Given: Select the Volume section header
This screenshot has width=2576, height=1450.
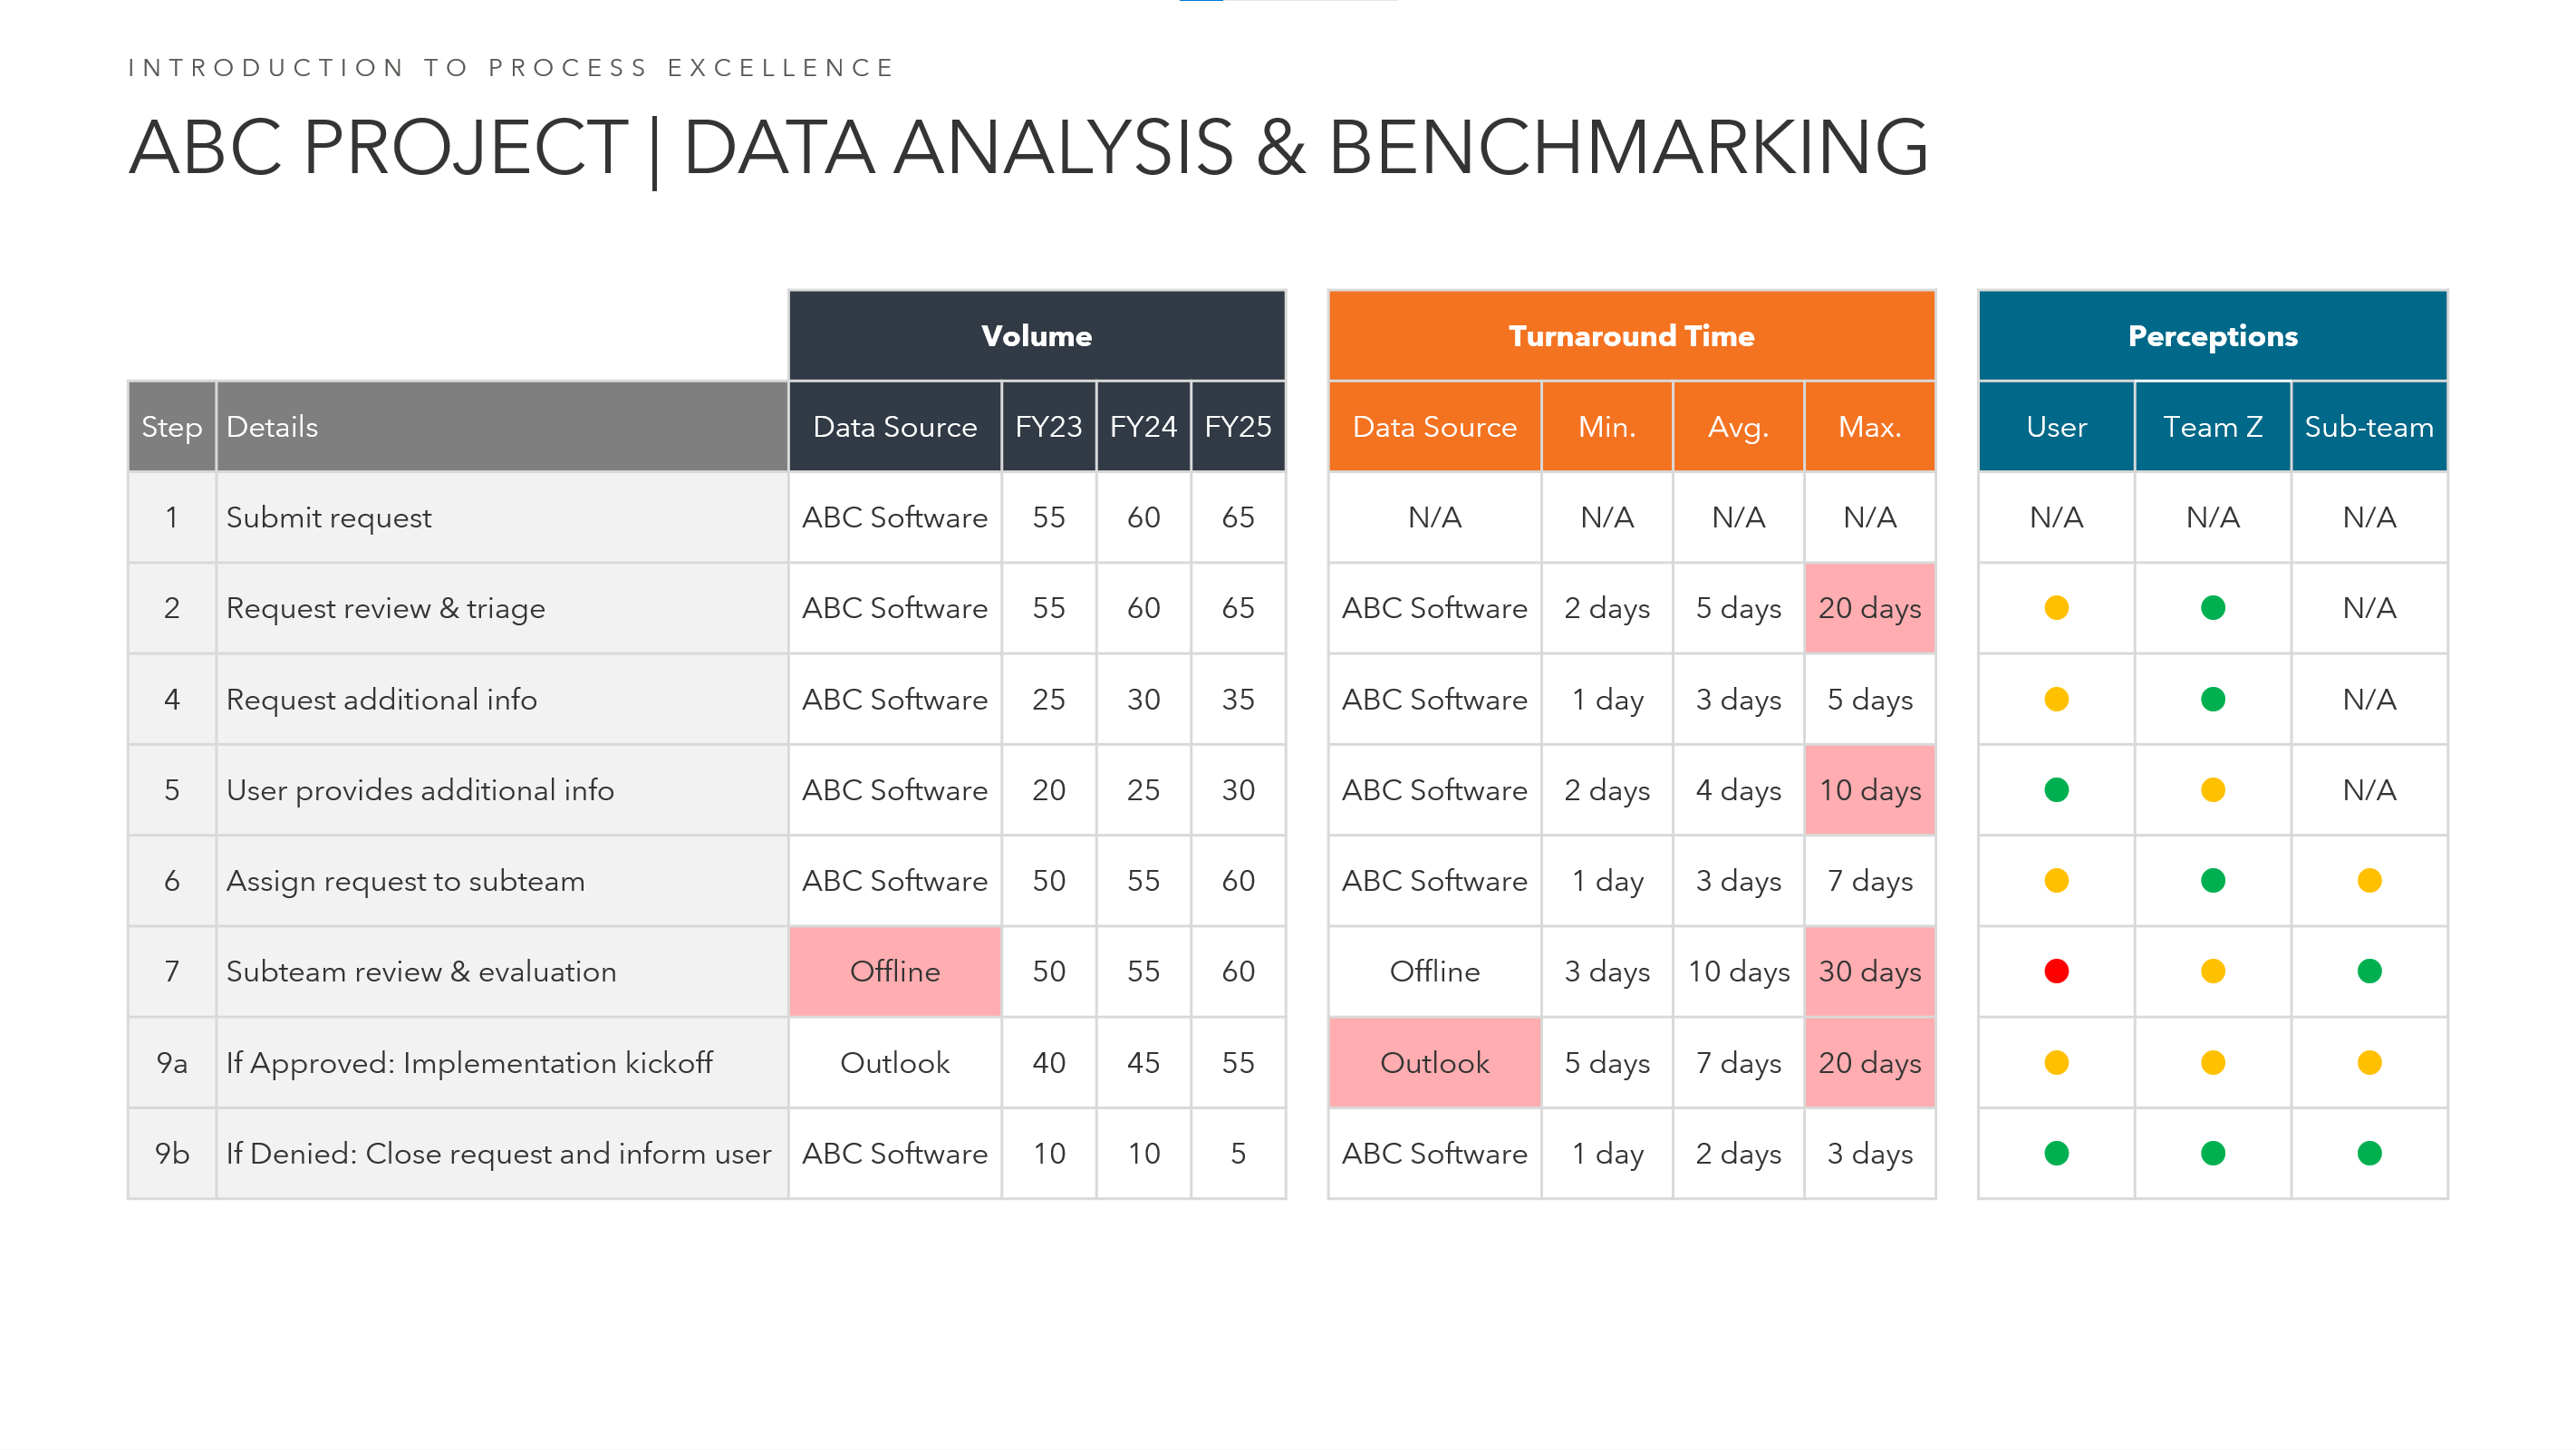Looking at the screenshot, I should [1036, 336].
